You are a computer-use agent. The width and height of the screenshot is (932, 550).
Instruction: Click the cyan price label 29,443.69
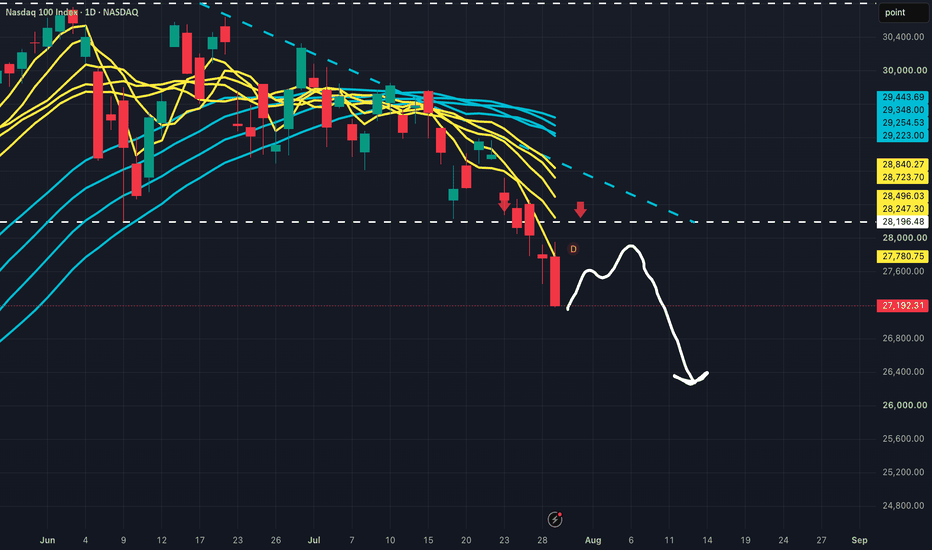click(902, 97)
